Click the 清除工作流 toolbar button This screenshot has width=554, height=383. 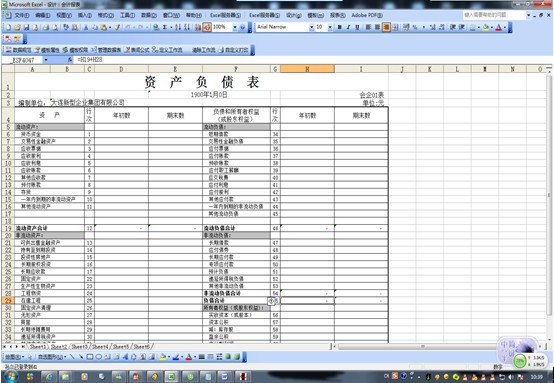point(204,50)
